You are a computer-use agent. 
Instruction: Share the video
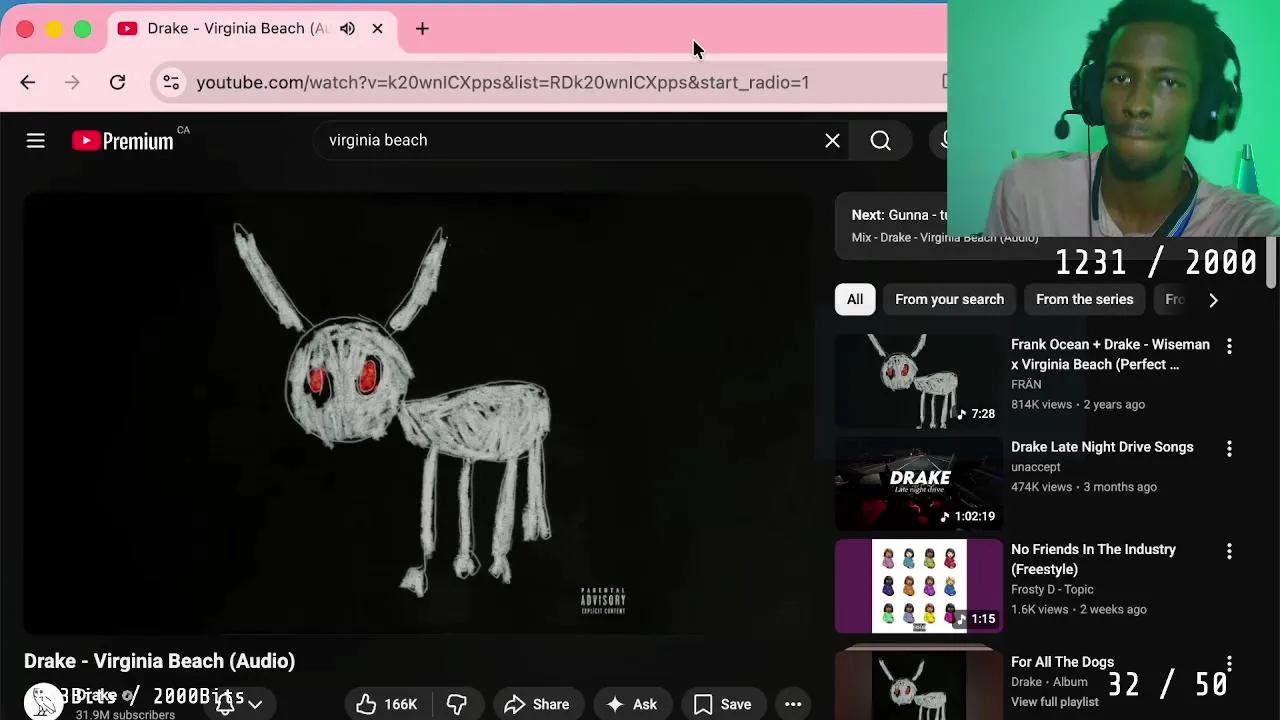537,704
